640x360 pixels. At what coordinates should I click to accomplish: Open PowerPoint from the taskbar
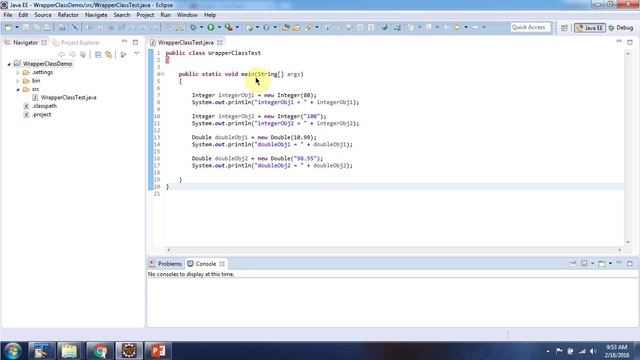[x=158, y=351]
